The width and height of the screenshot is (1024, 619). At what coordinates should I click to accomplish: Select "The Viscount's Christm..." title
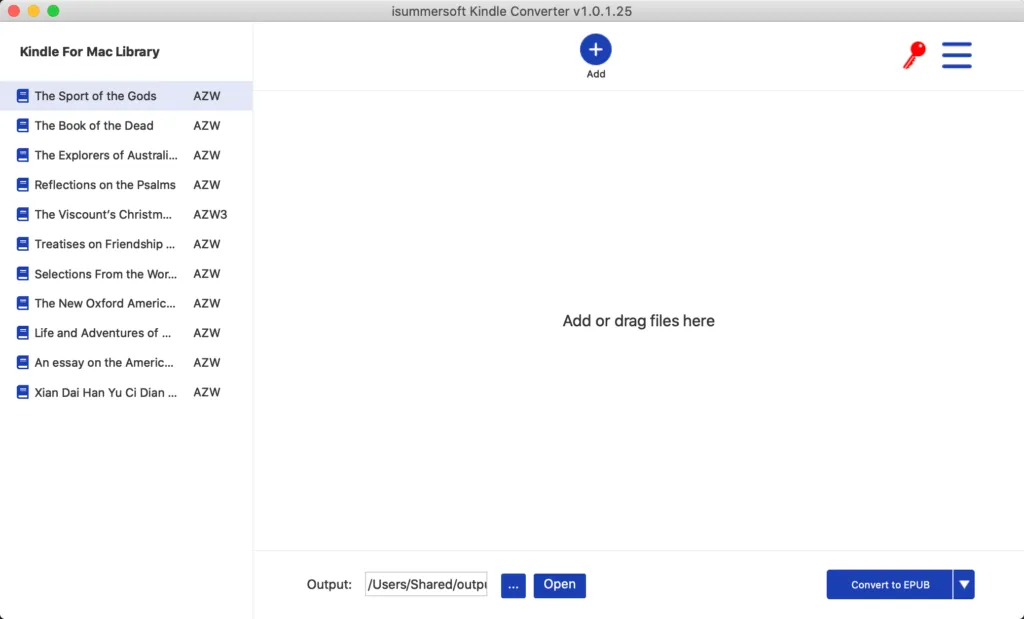[103, 214]
